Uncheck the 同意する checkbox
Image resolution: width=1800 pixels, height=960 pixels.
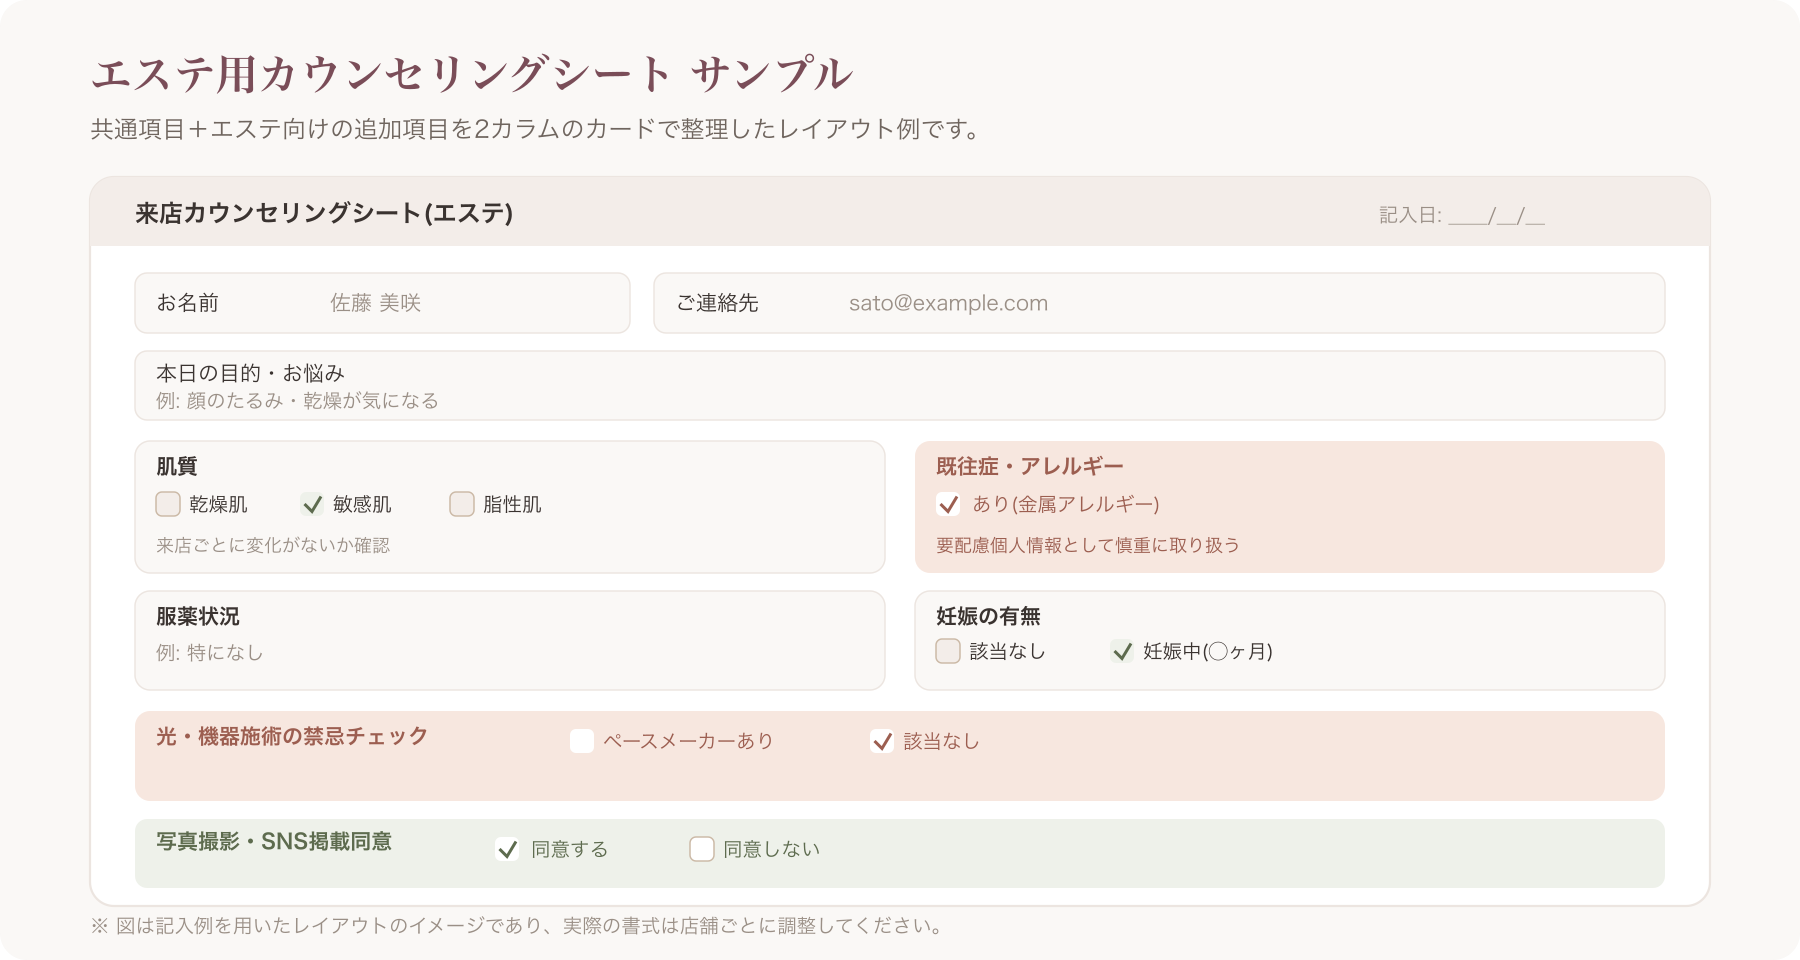(x=508, y=849)
